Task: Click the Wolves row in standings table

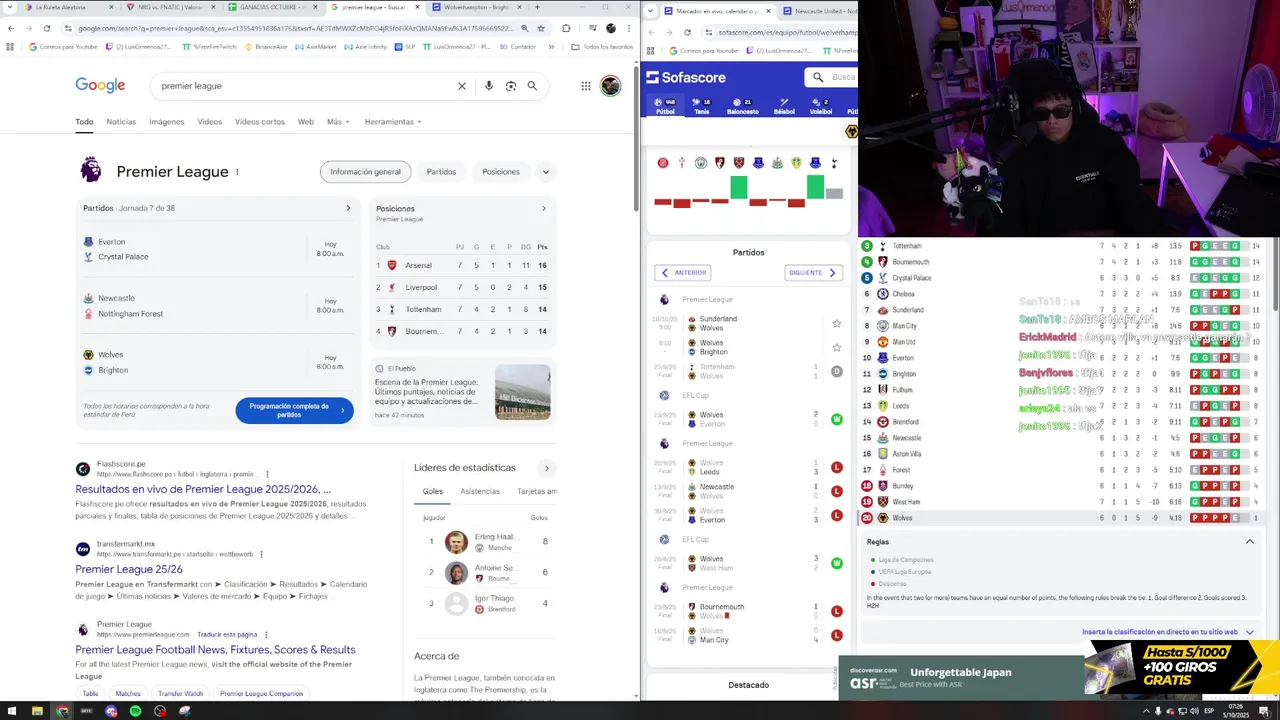Action: 1060,518
